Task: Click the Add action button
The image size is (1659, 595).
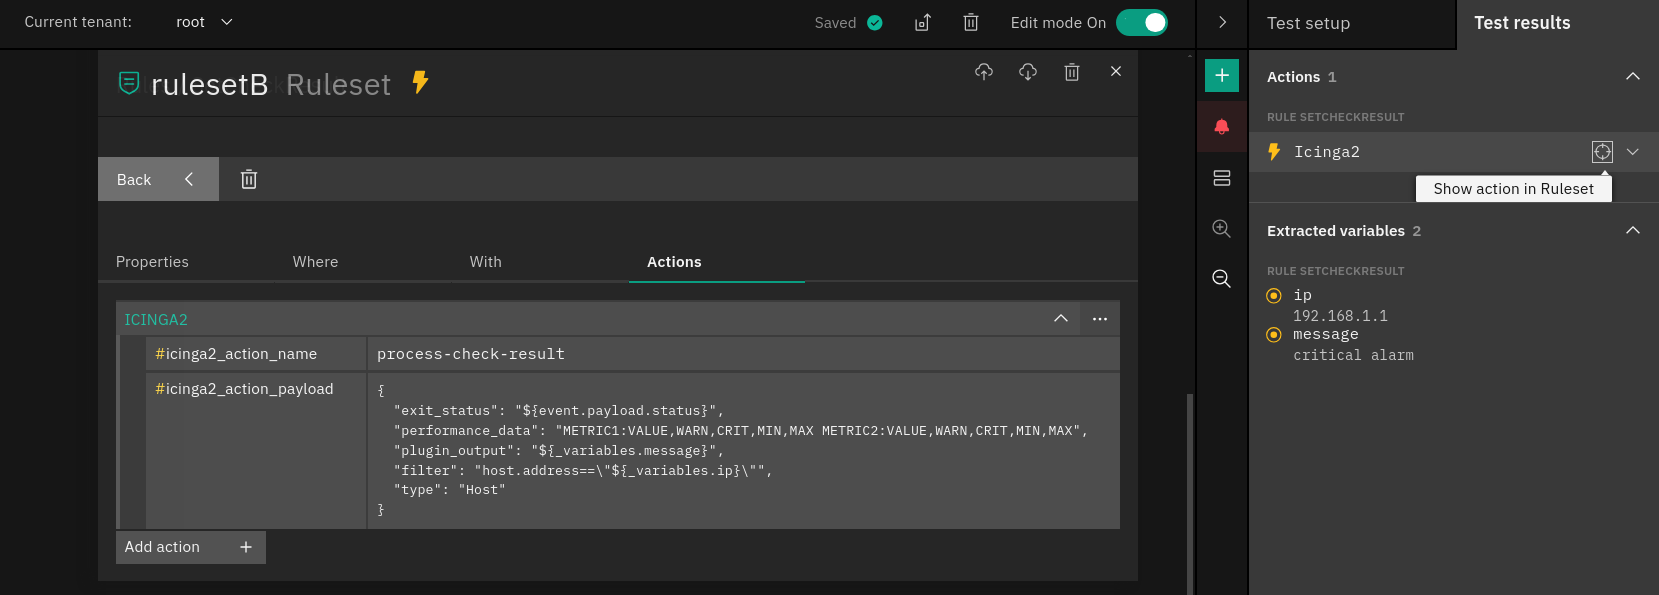Action: pyautogui.click(x=190, y=547)
